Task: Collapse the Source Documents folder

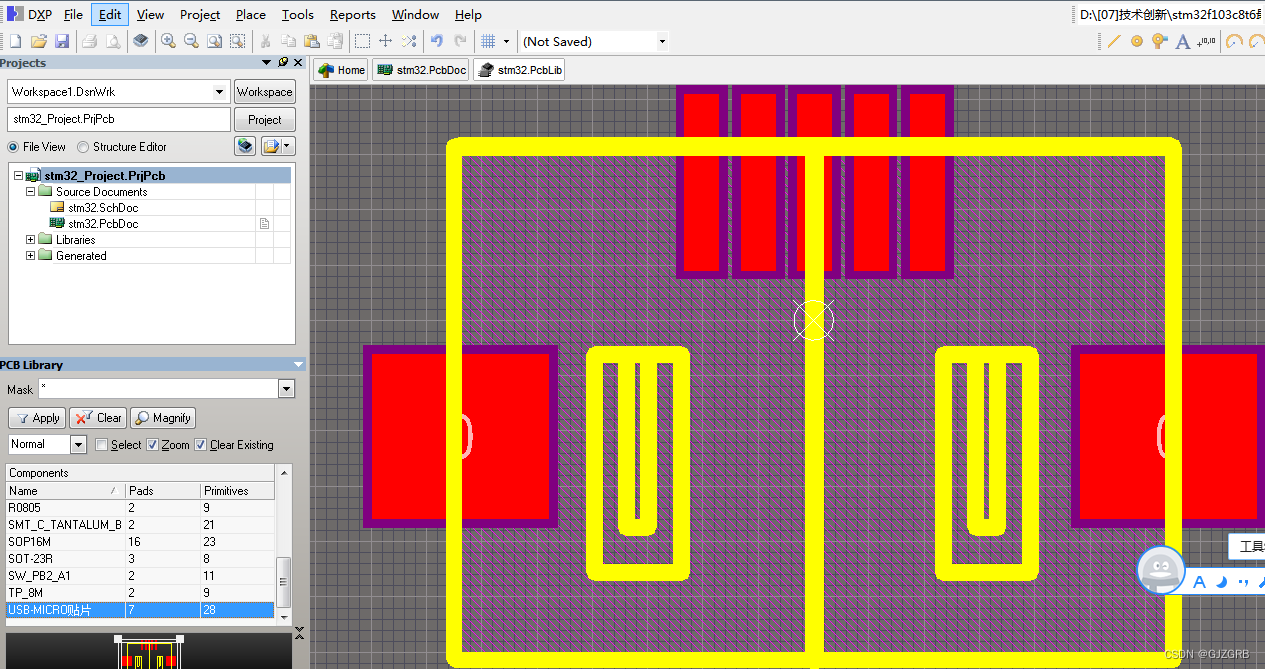Action: [x=30, y=192]
